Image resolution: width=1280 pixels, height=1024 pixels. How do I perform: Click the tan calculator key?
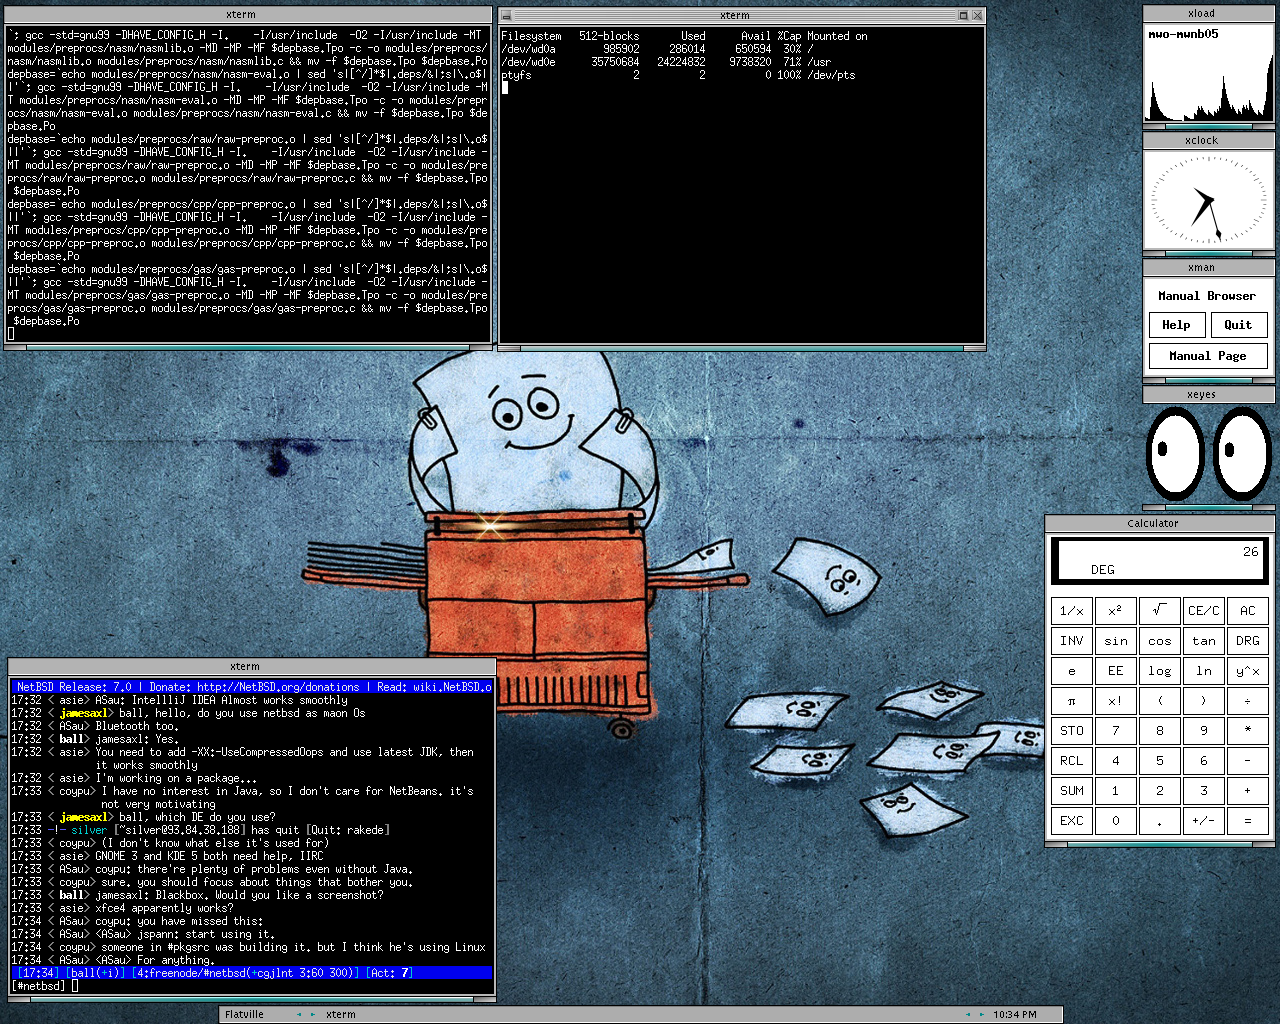(x=1203, y=640)
